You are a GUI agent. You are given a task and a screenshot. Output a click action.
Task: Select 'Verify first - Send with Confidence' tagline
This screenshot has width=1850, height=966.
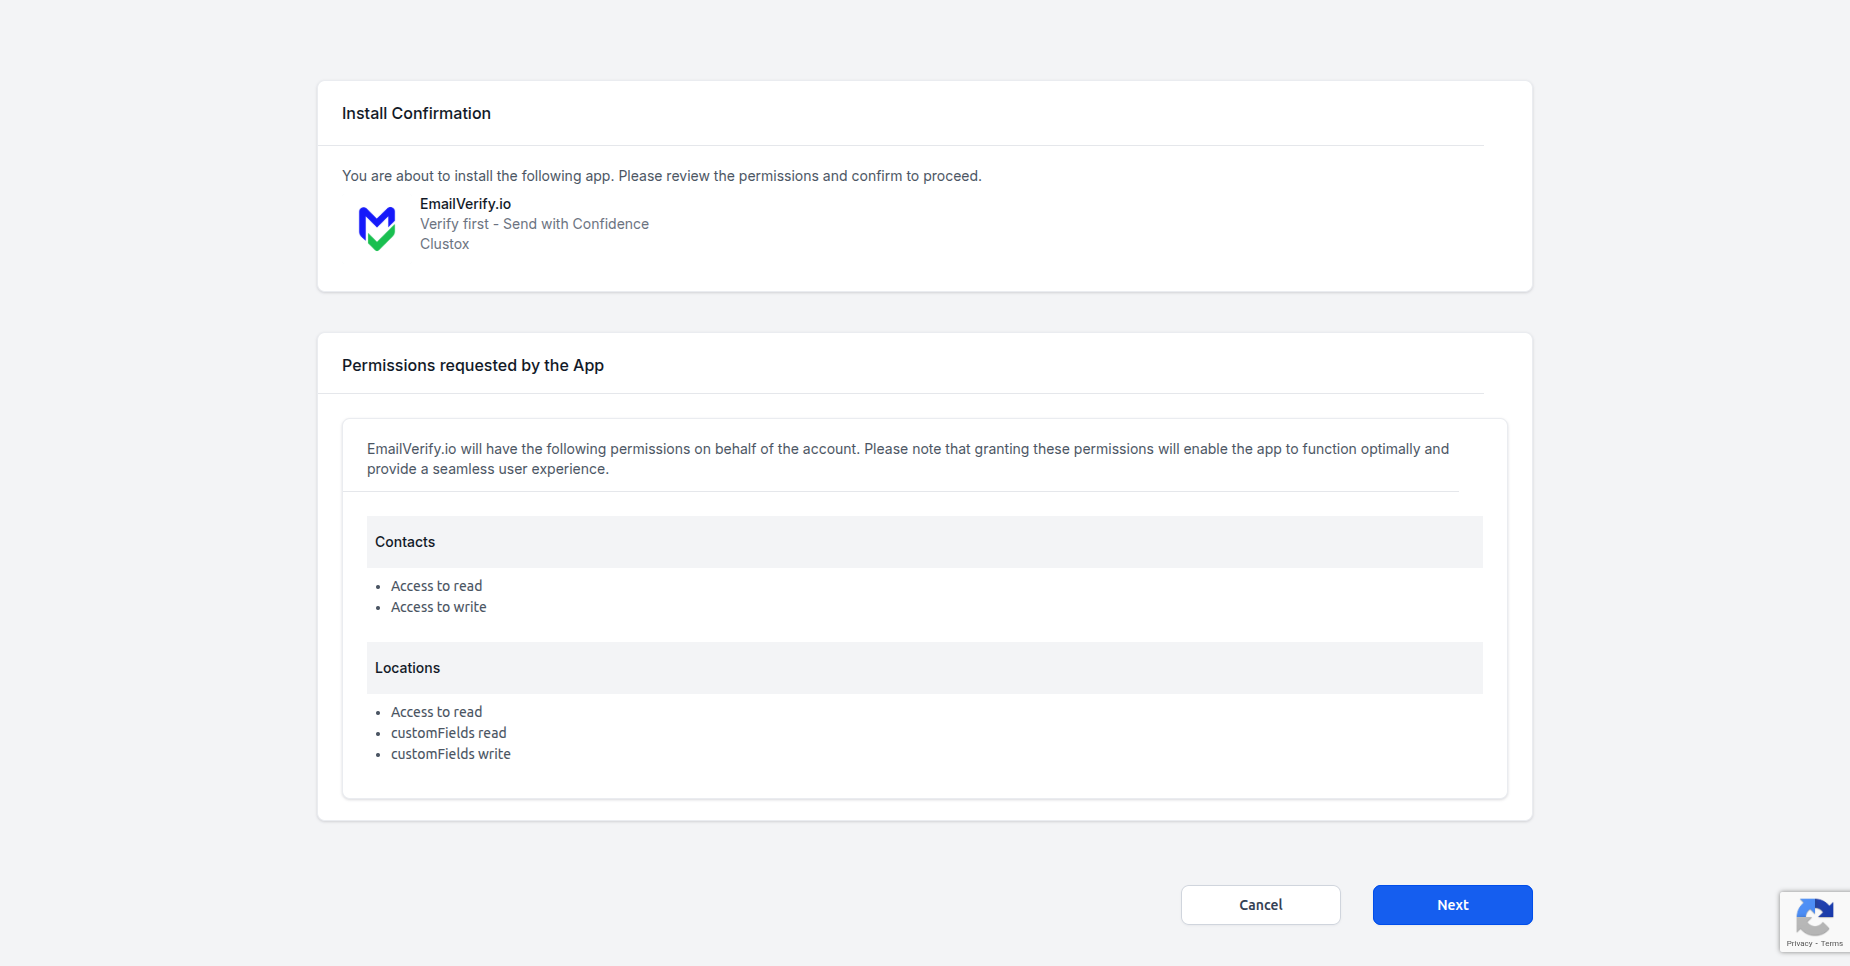click(x=534, y=224)
